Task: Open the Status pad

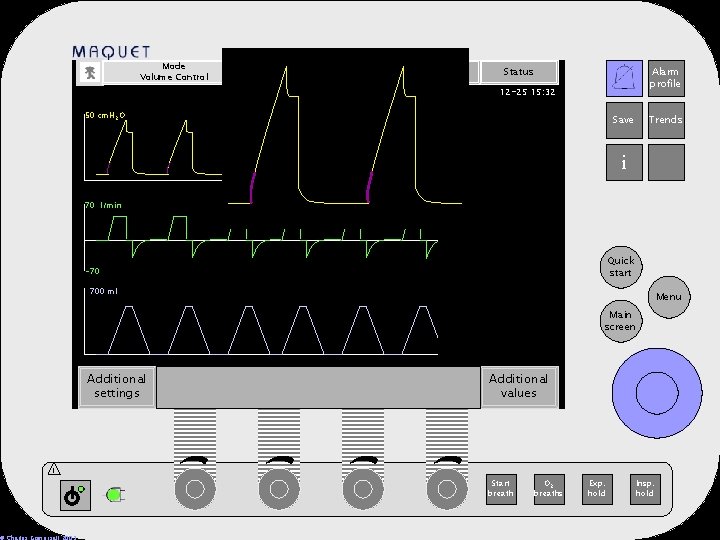Action: 518,72
